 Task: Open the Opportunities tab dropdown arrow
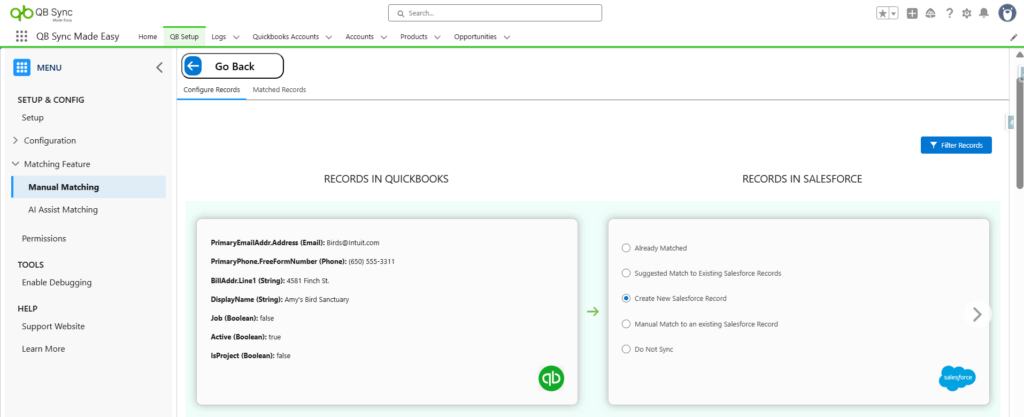[506, 37]
